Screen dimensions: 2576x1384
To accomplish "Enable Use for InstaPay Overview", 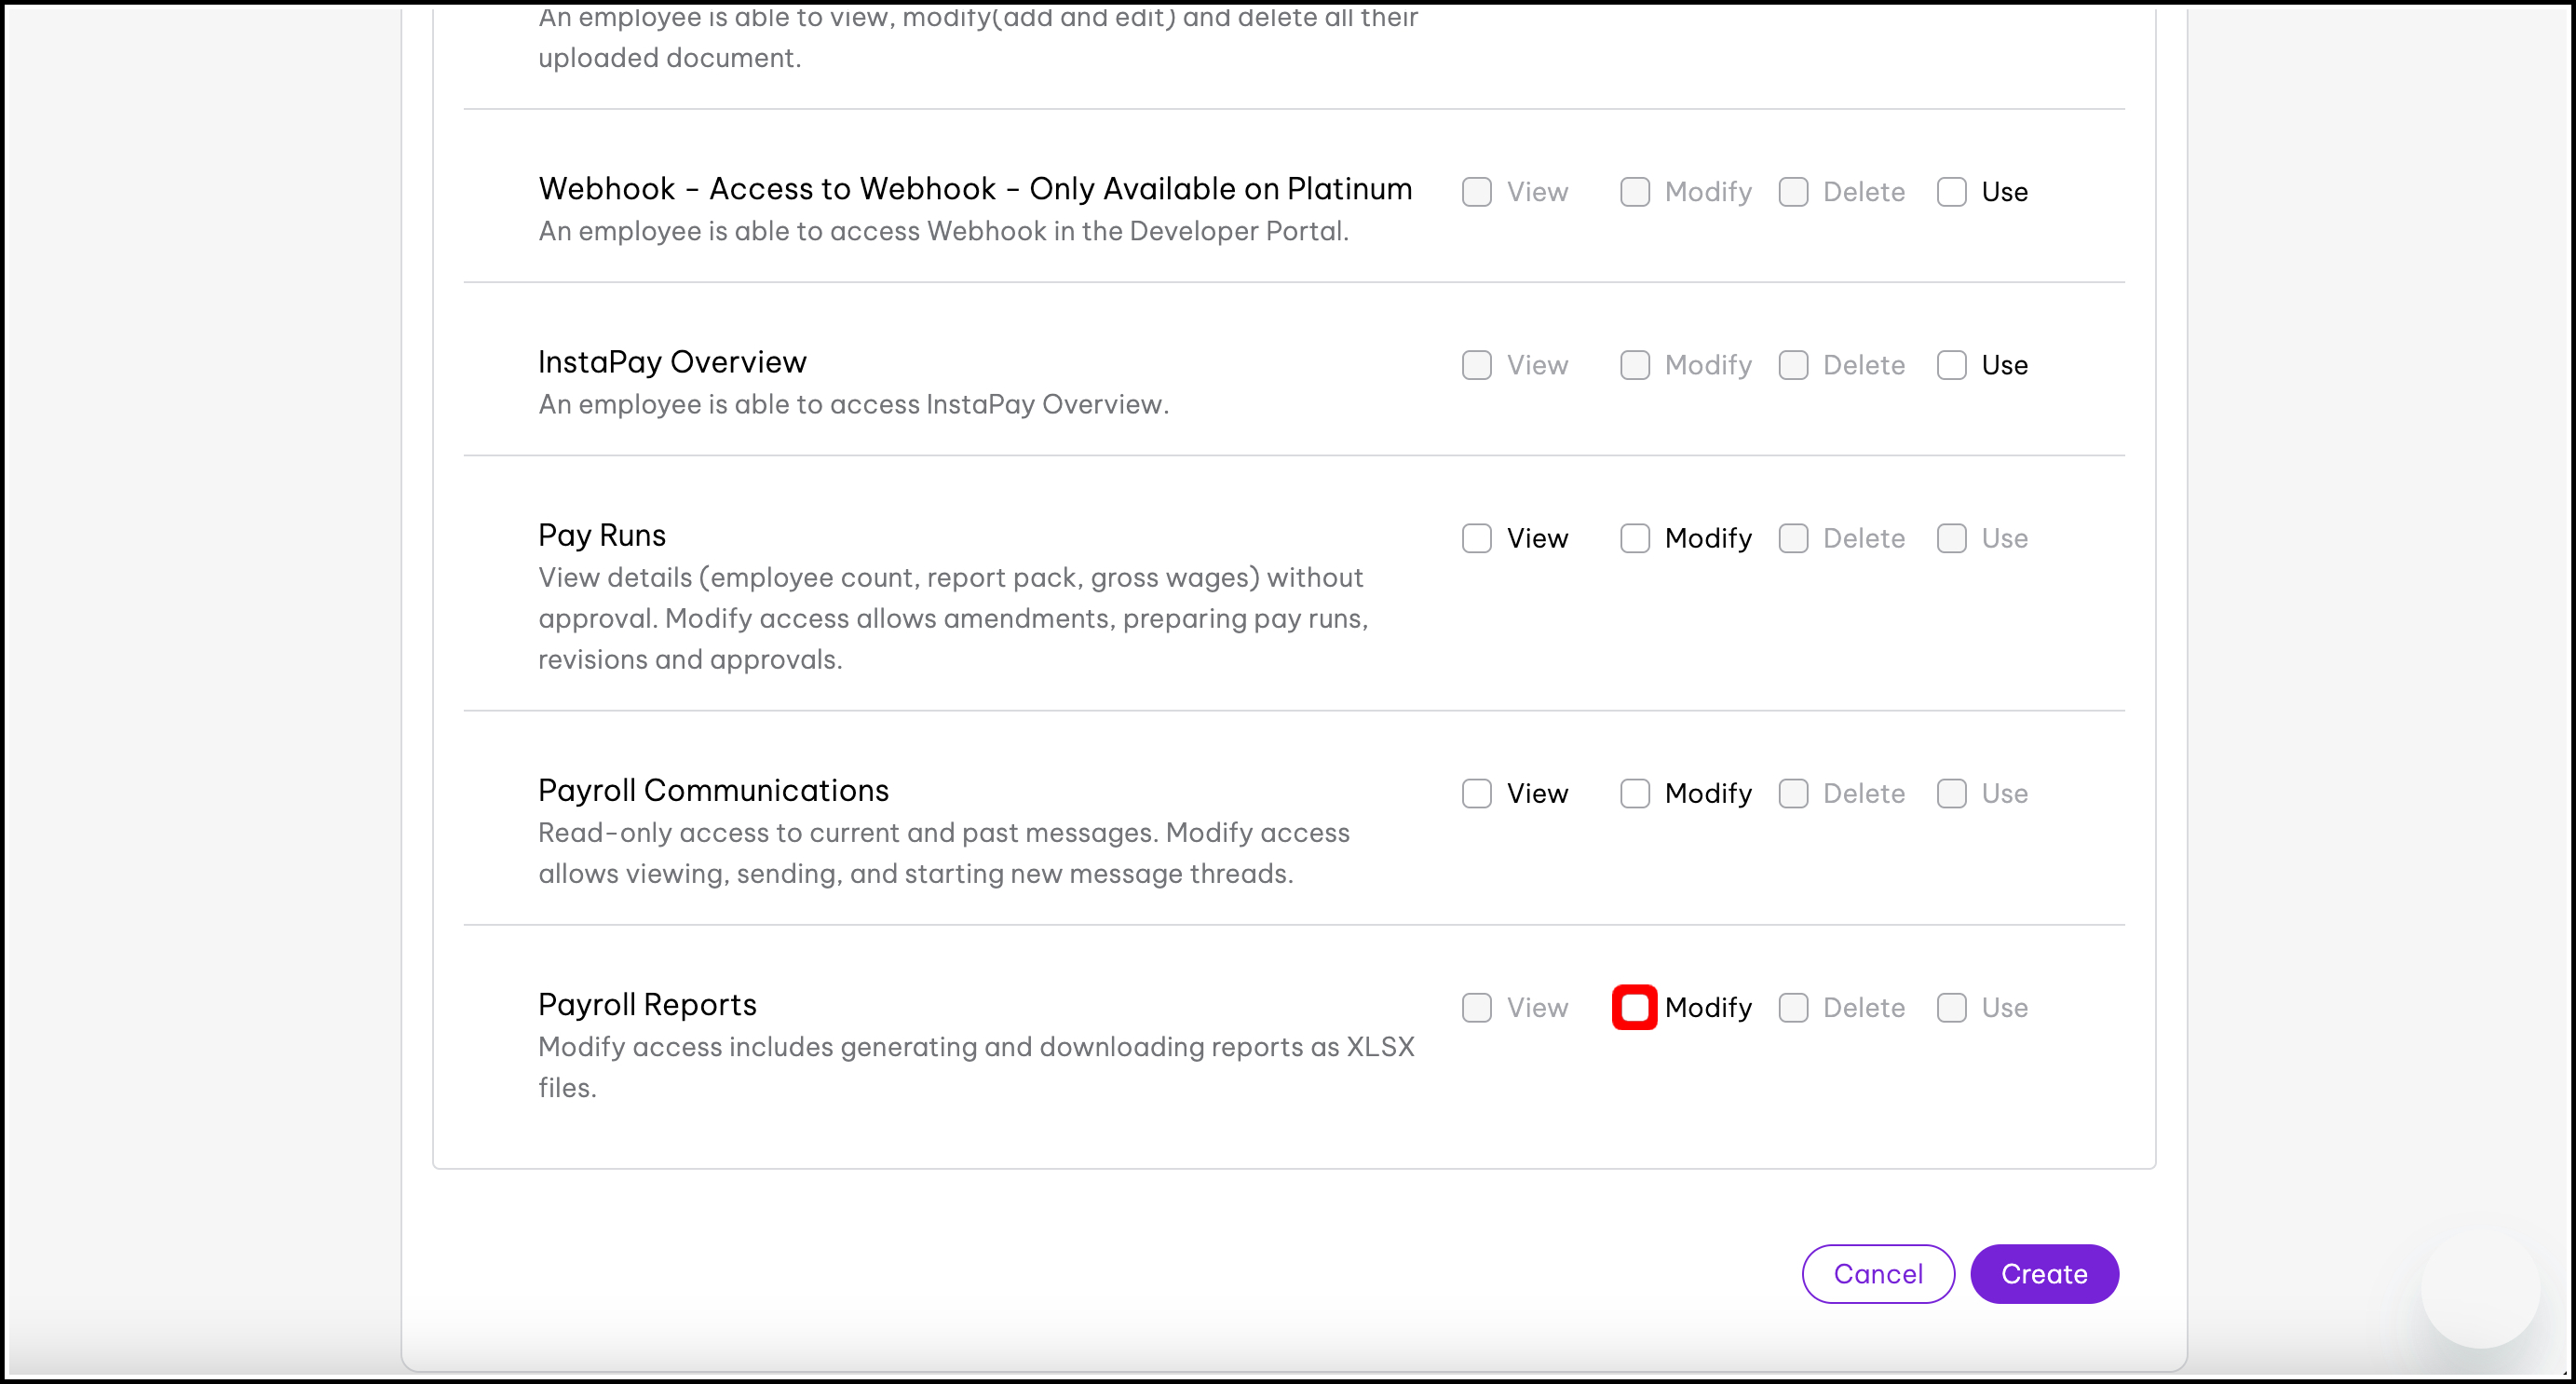I will [1951, 365].
